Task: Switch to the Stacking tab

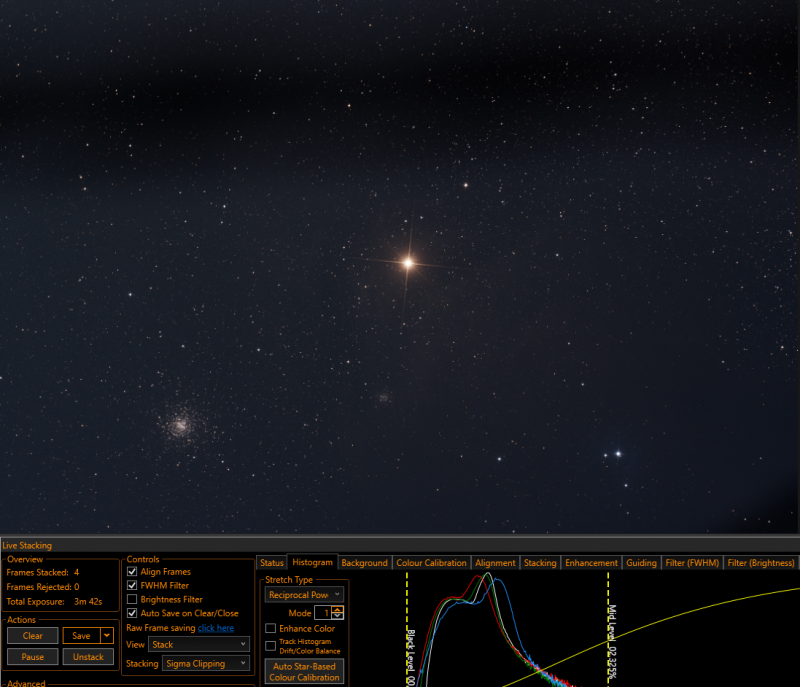Action: click(540, 563)
